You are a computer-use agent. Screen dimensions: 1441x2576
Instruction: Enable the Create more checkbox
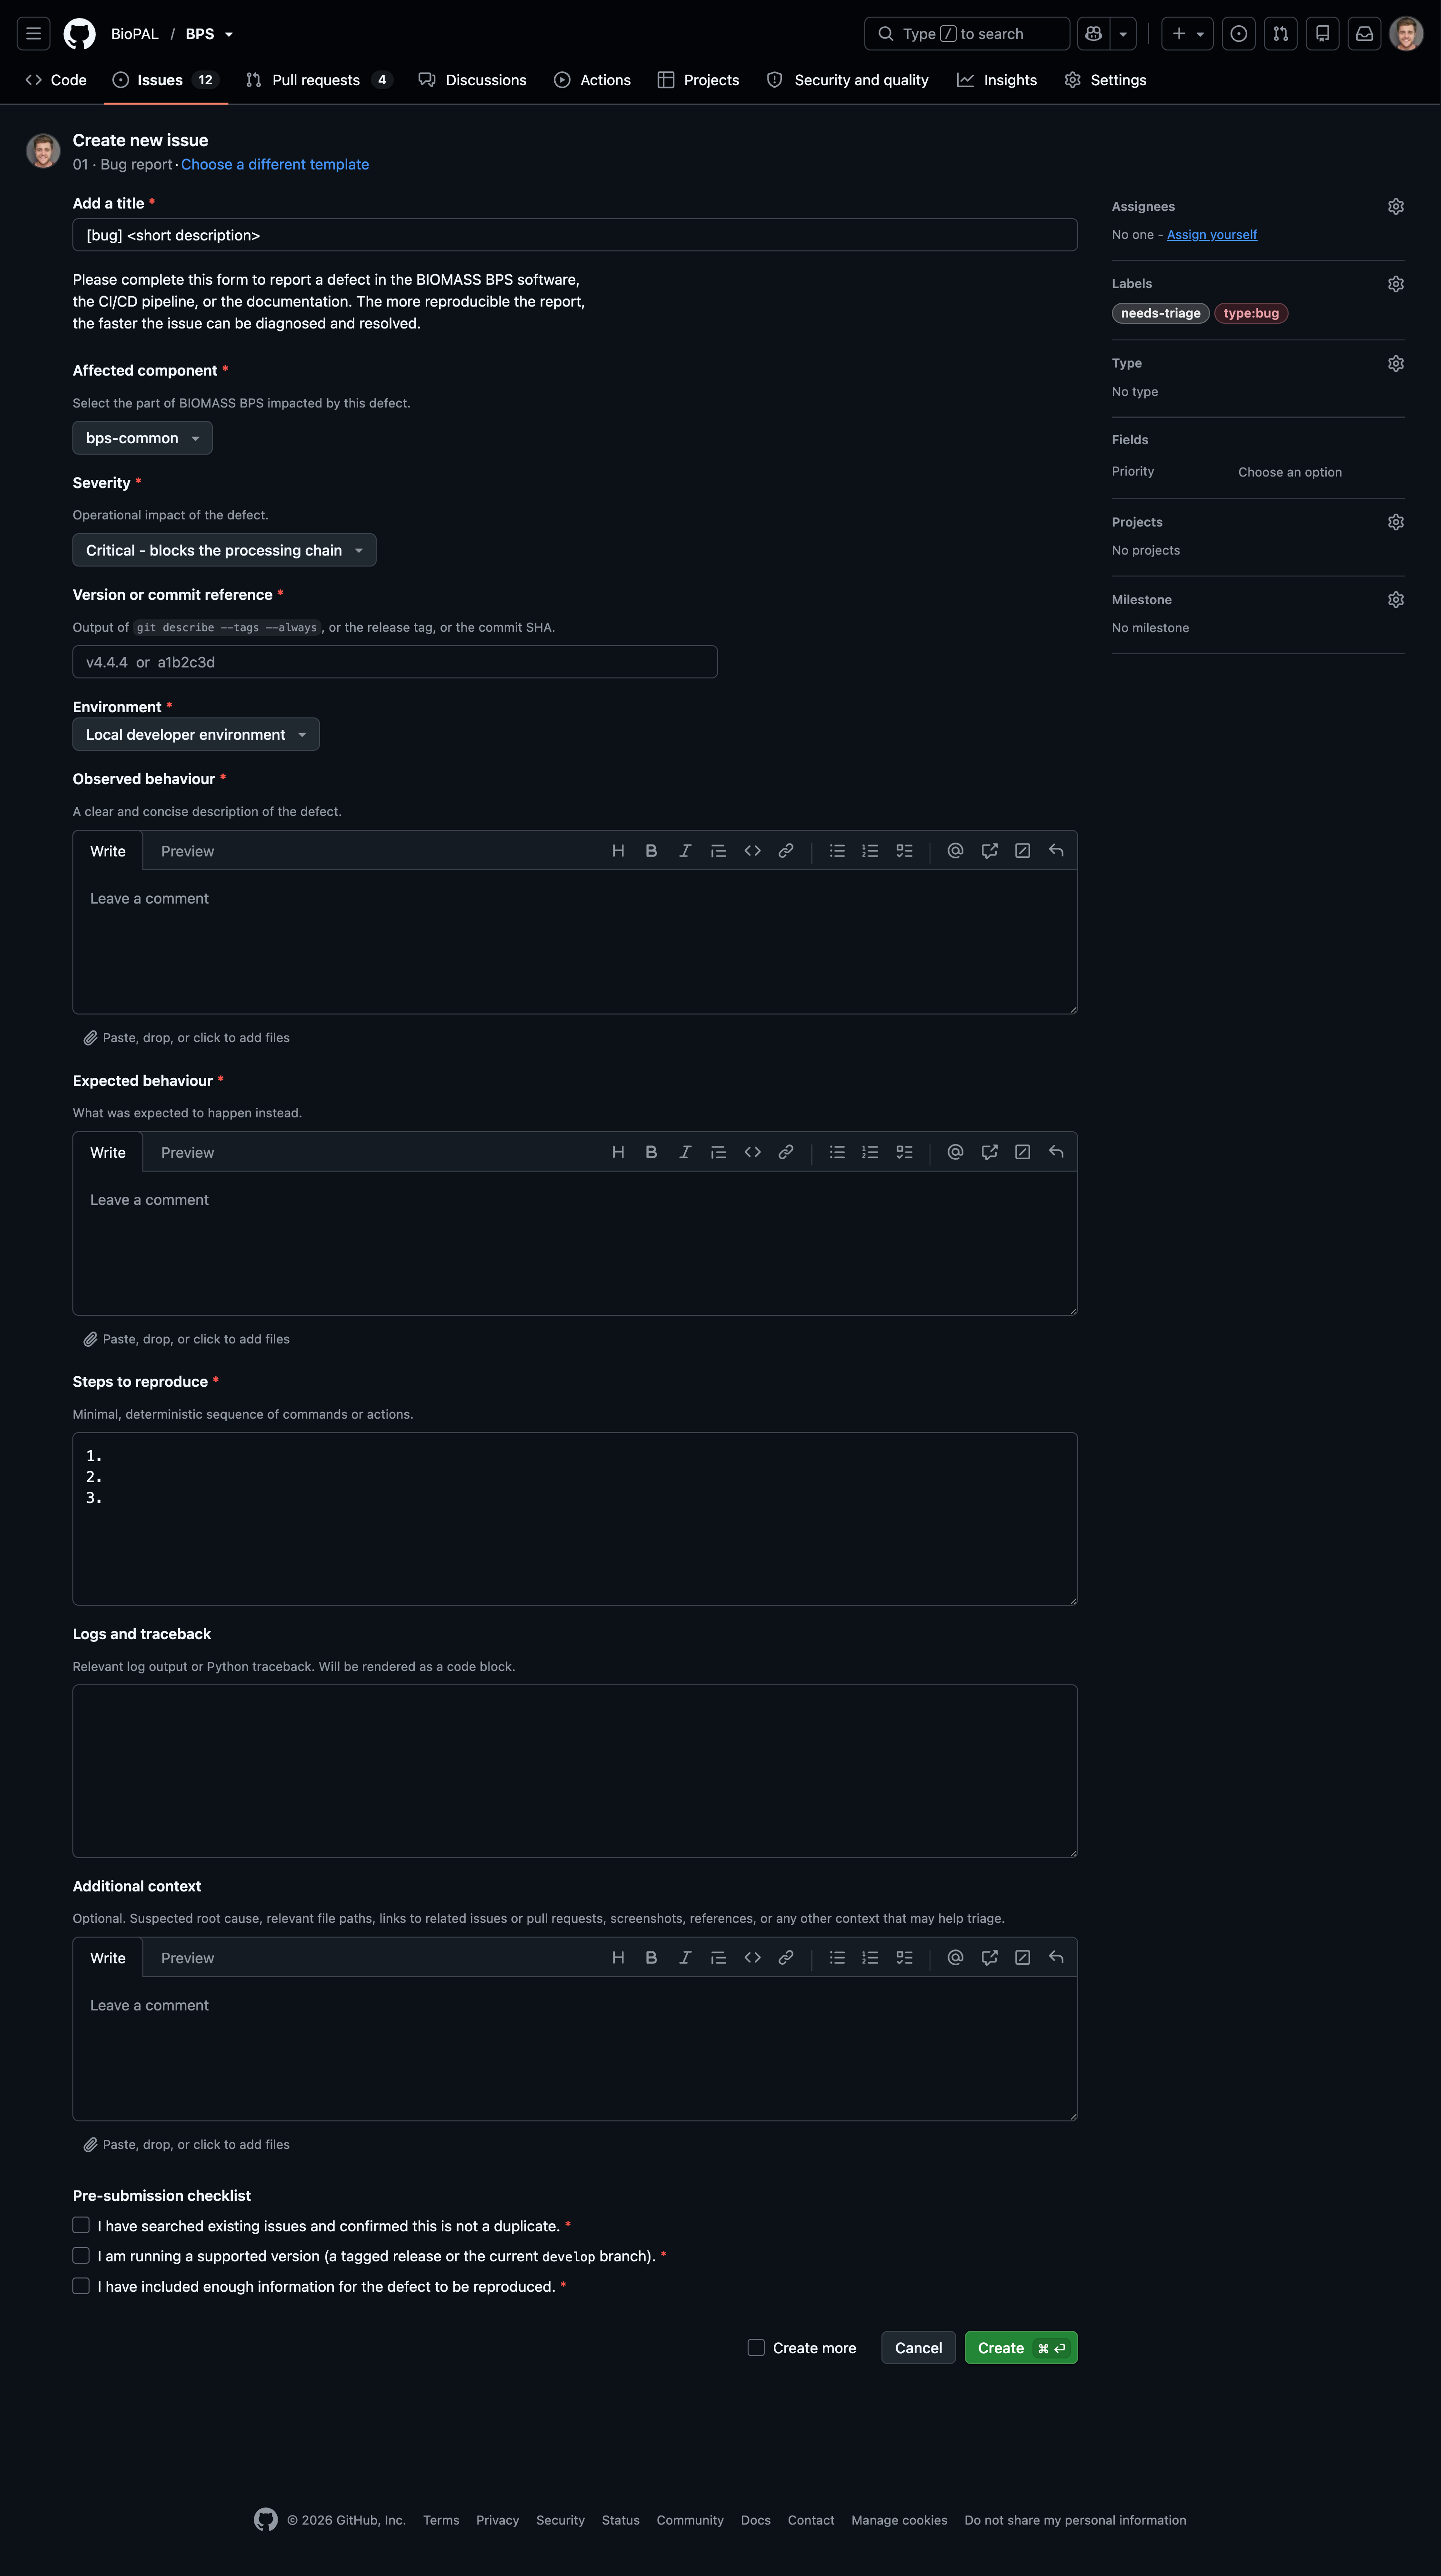[756, 2348]
